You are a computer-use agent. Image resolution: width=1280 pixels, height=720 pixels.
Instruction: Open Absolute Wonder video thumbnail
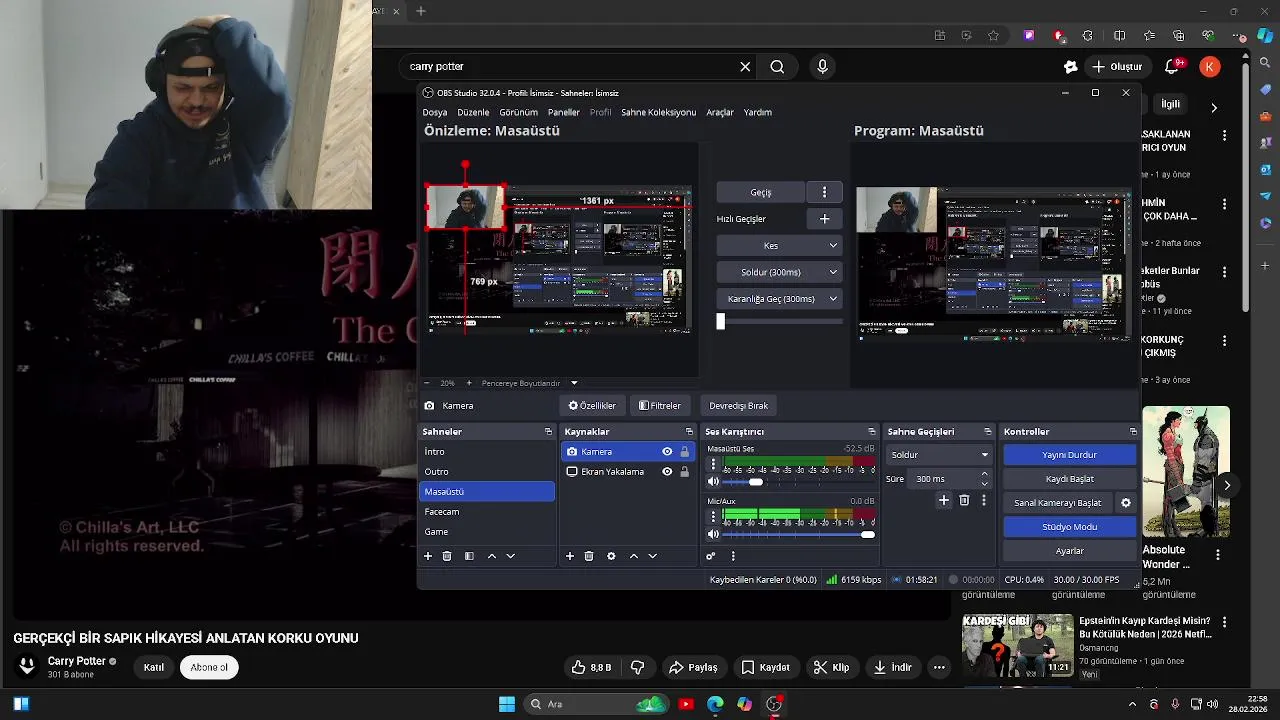(1186, 471)
